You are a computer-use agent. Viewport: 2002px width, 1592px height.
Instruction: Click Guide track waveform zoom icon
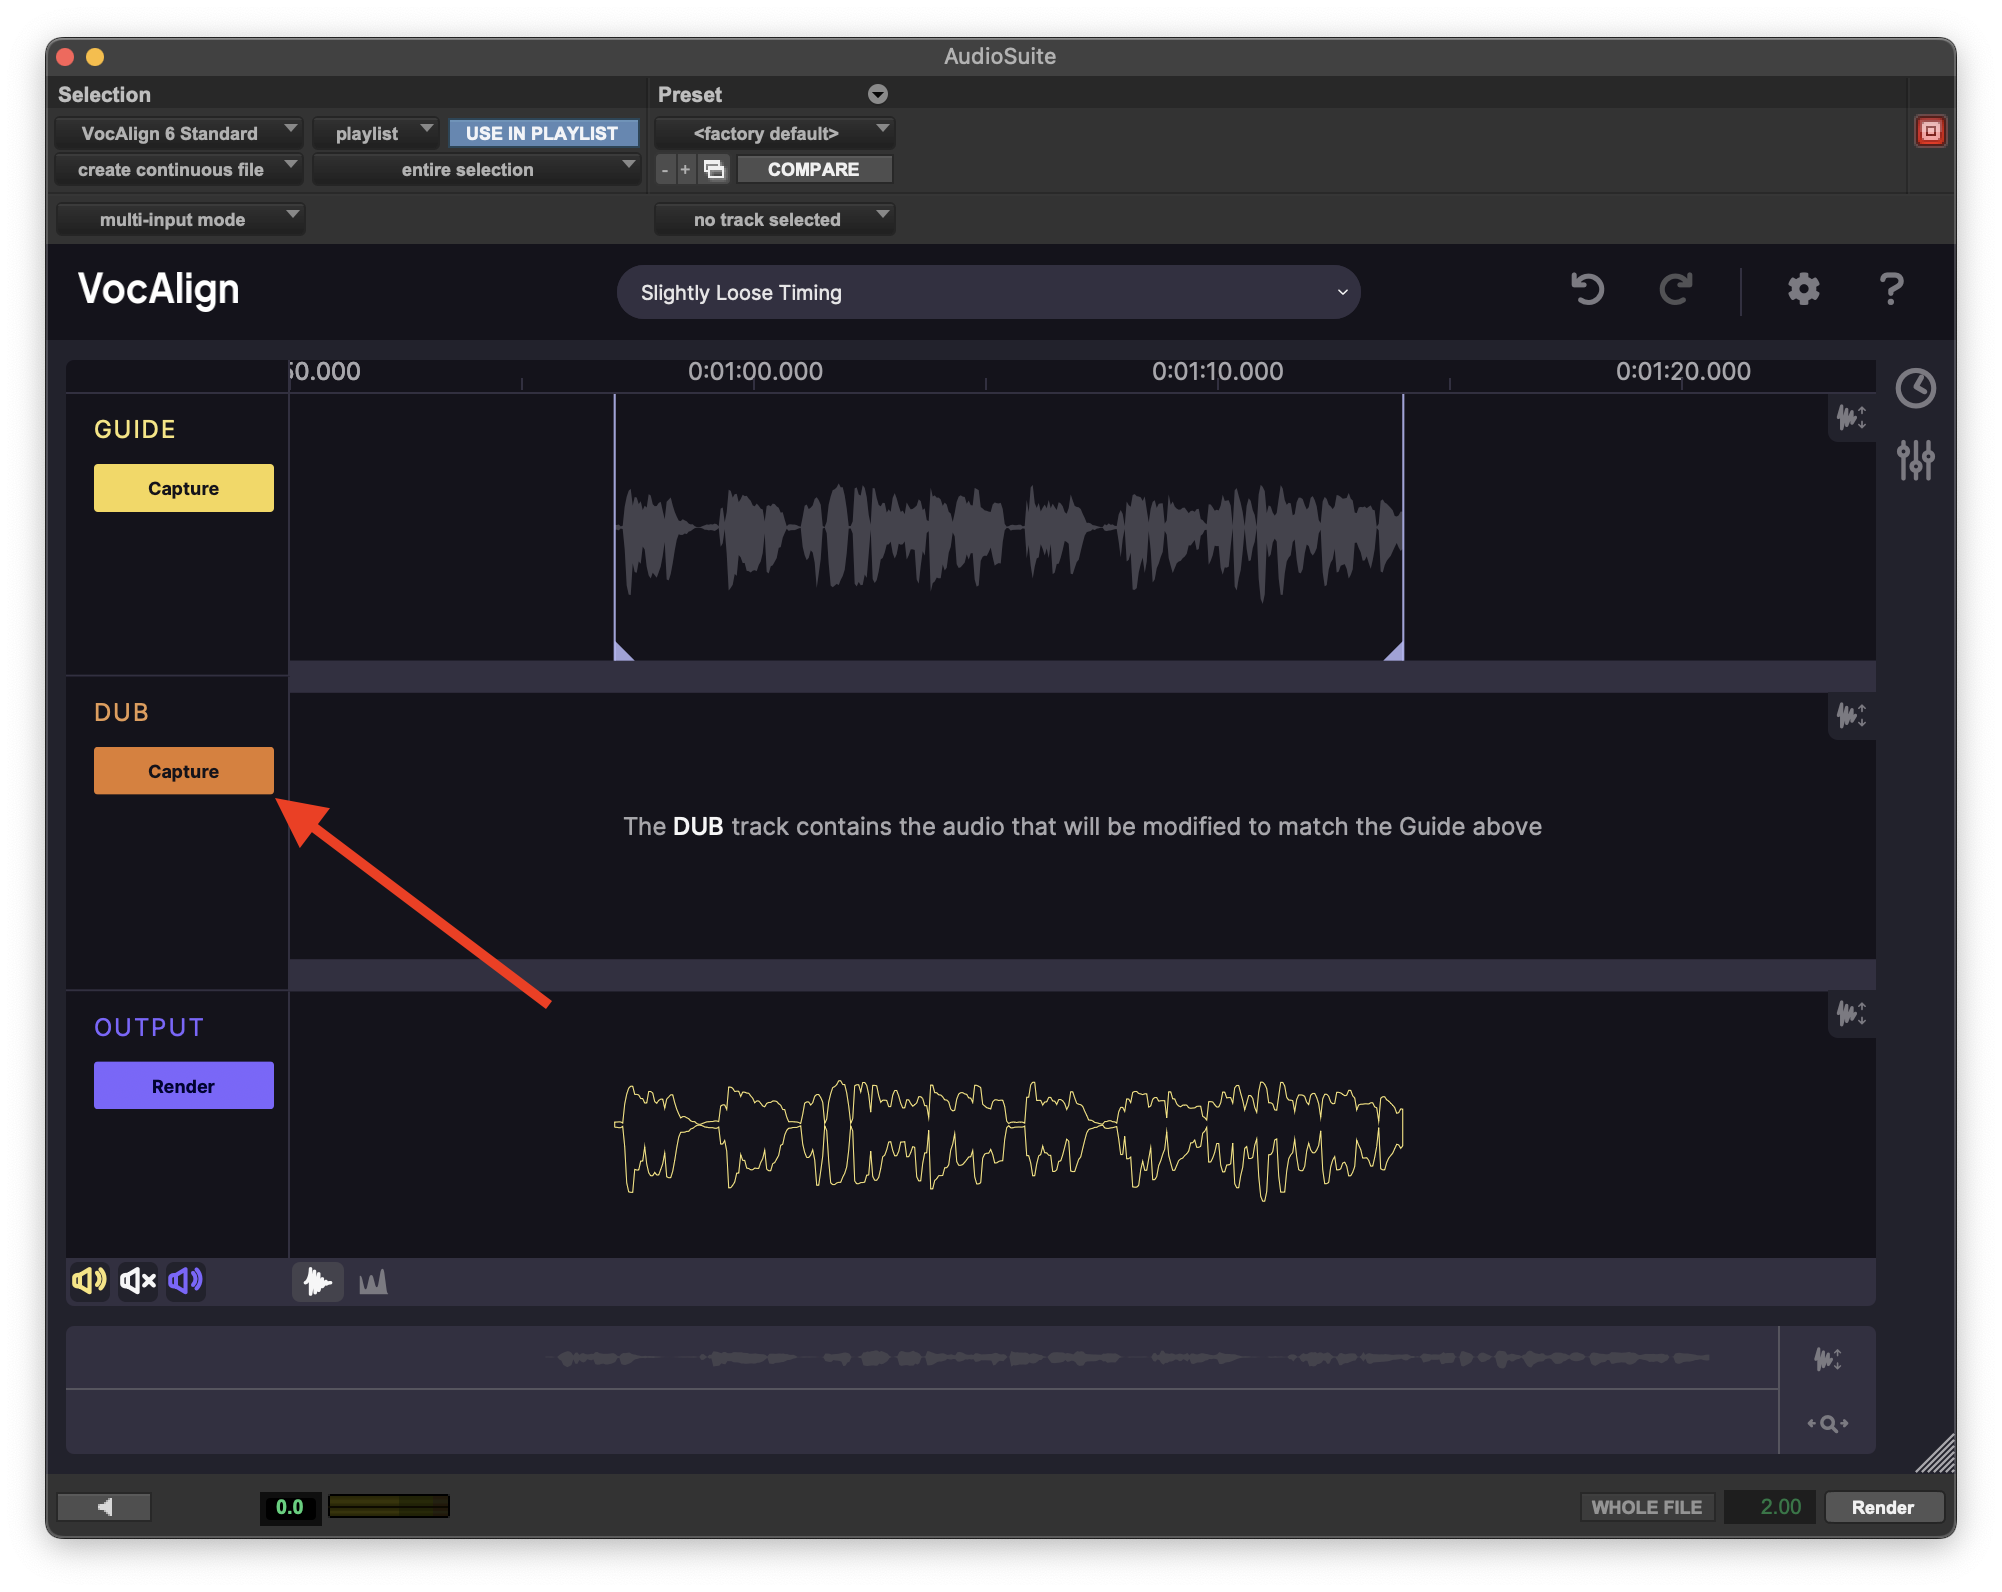coord(1851,417)
